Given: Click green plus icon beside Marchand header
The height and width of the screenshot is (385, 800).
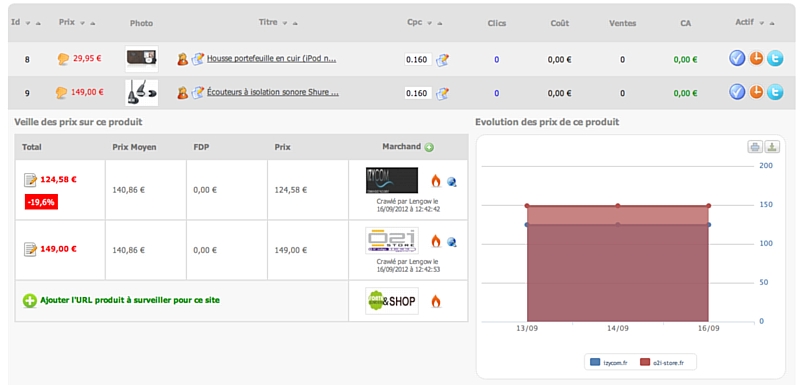Looking at the screenshot, I should click(x=429, y=147).
